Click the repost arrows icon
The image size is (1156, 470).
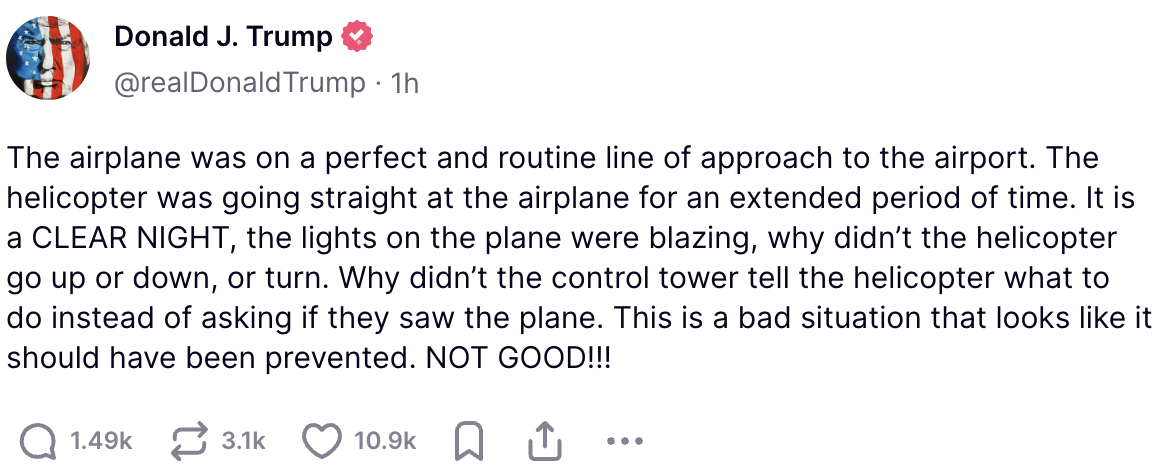tap(188, 440)
